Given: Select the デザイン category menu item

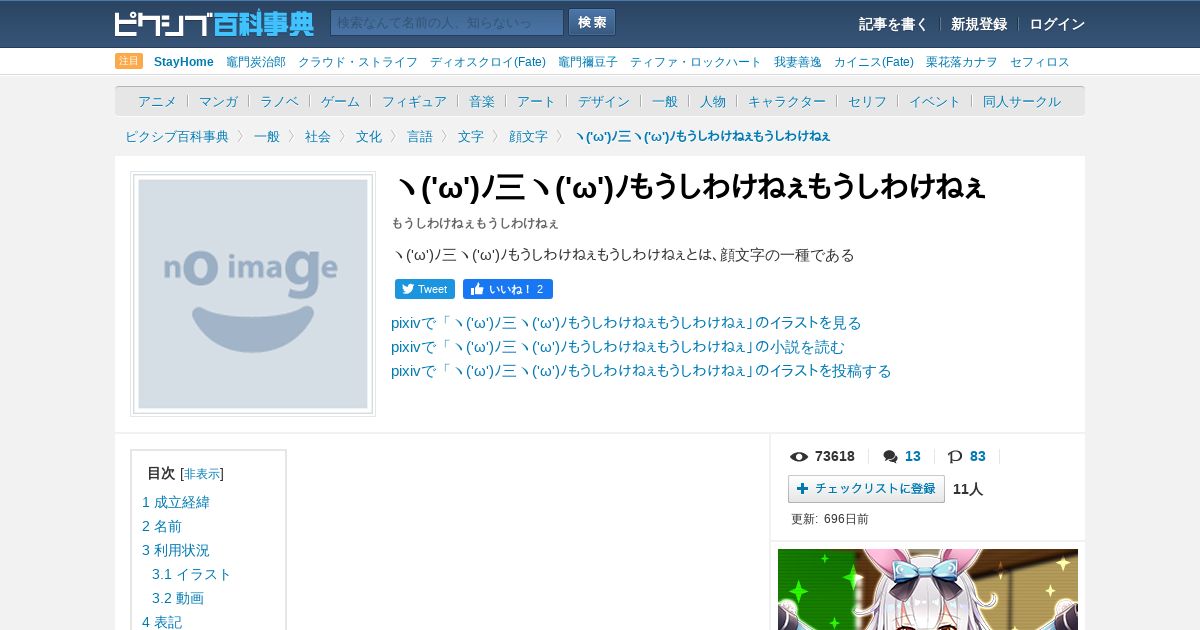Looking at the screenshot, I should pyautogui.click(x=604, y=101).
